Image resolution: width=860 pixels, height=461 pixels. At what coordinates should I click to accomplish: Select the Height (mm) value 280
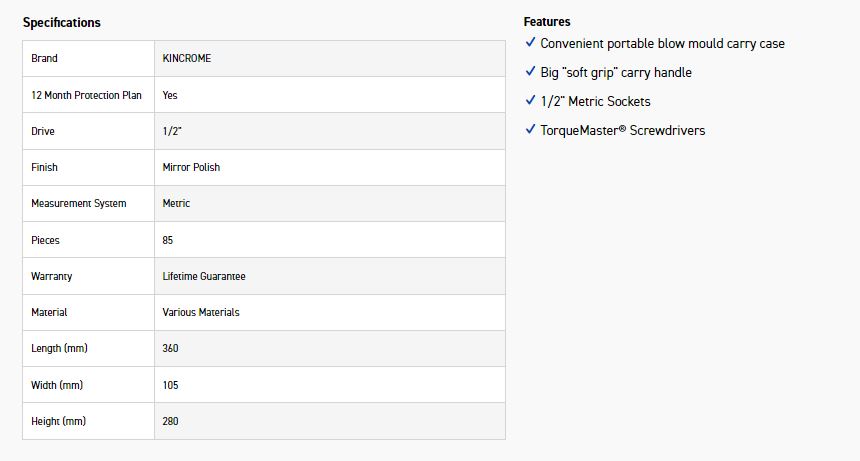point(170,421)
